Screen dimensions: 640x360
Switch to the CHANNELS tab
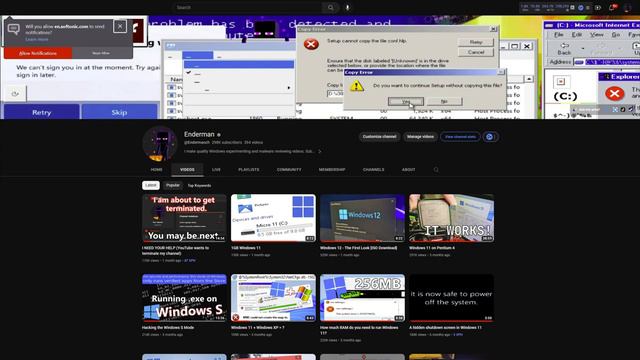click(373, 169)
